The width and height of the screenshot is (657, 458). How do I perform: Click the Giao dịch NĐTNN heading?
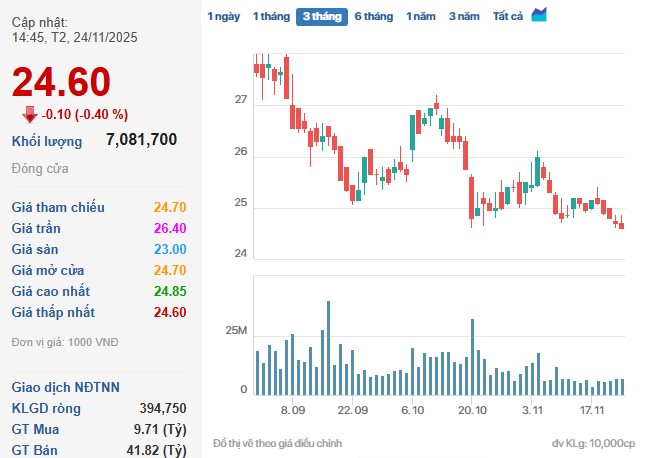[x=63, y=386]
